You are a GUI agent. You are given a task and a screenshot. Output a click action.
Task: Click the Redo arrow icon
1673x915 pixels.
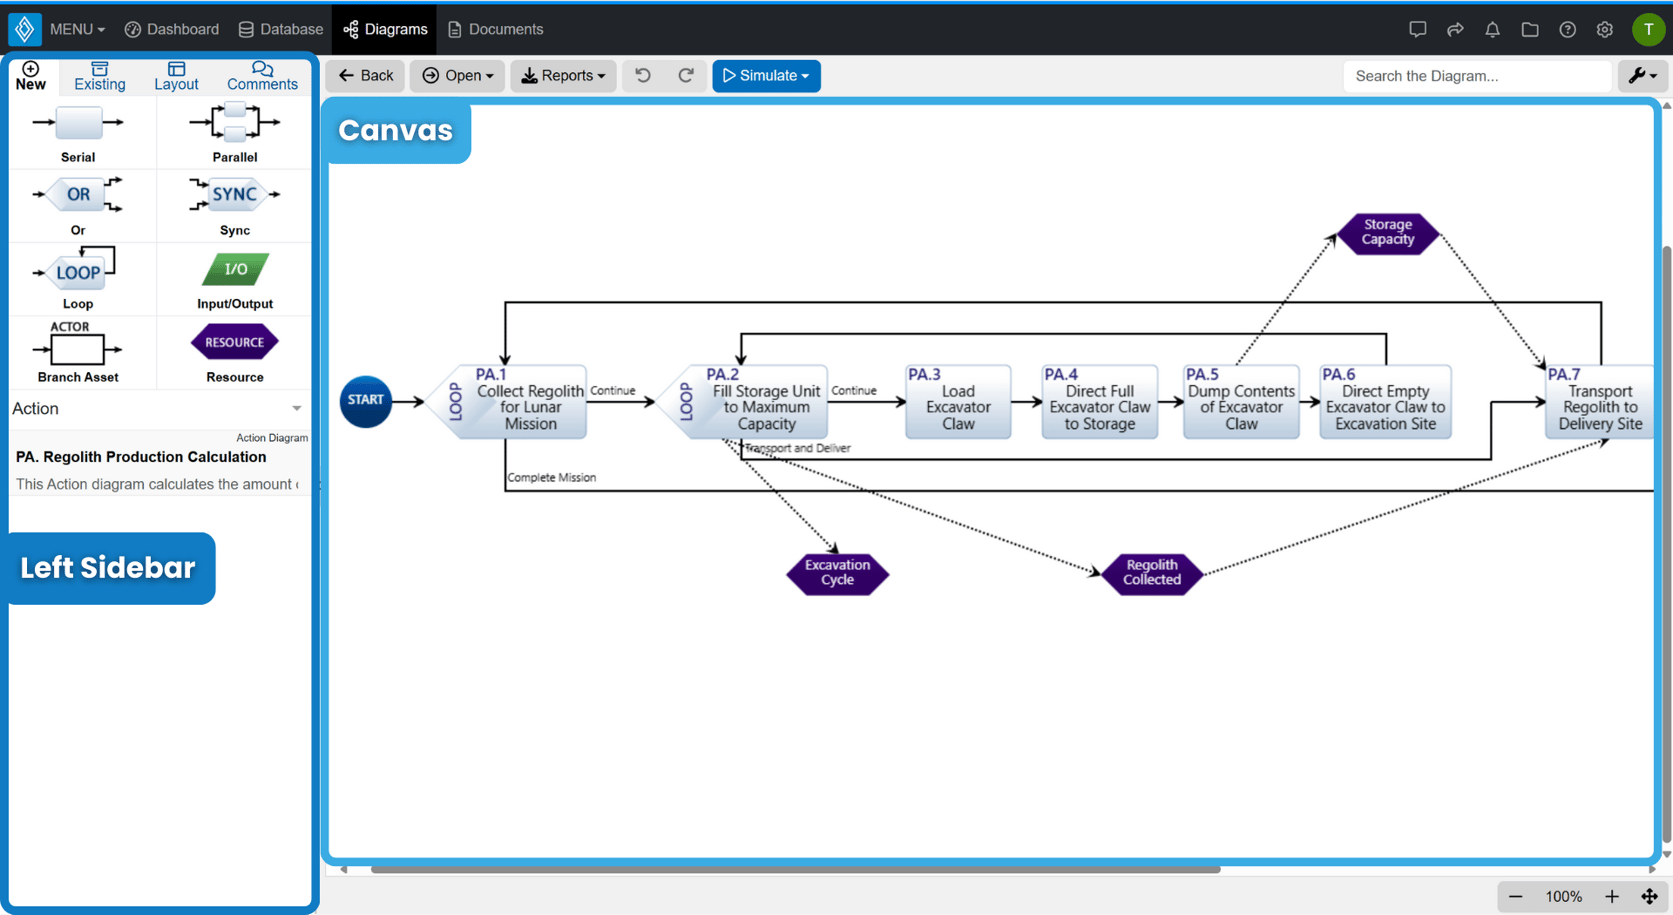686,75
